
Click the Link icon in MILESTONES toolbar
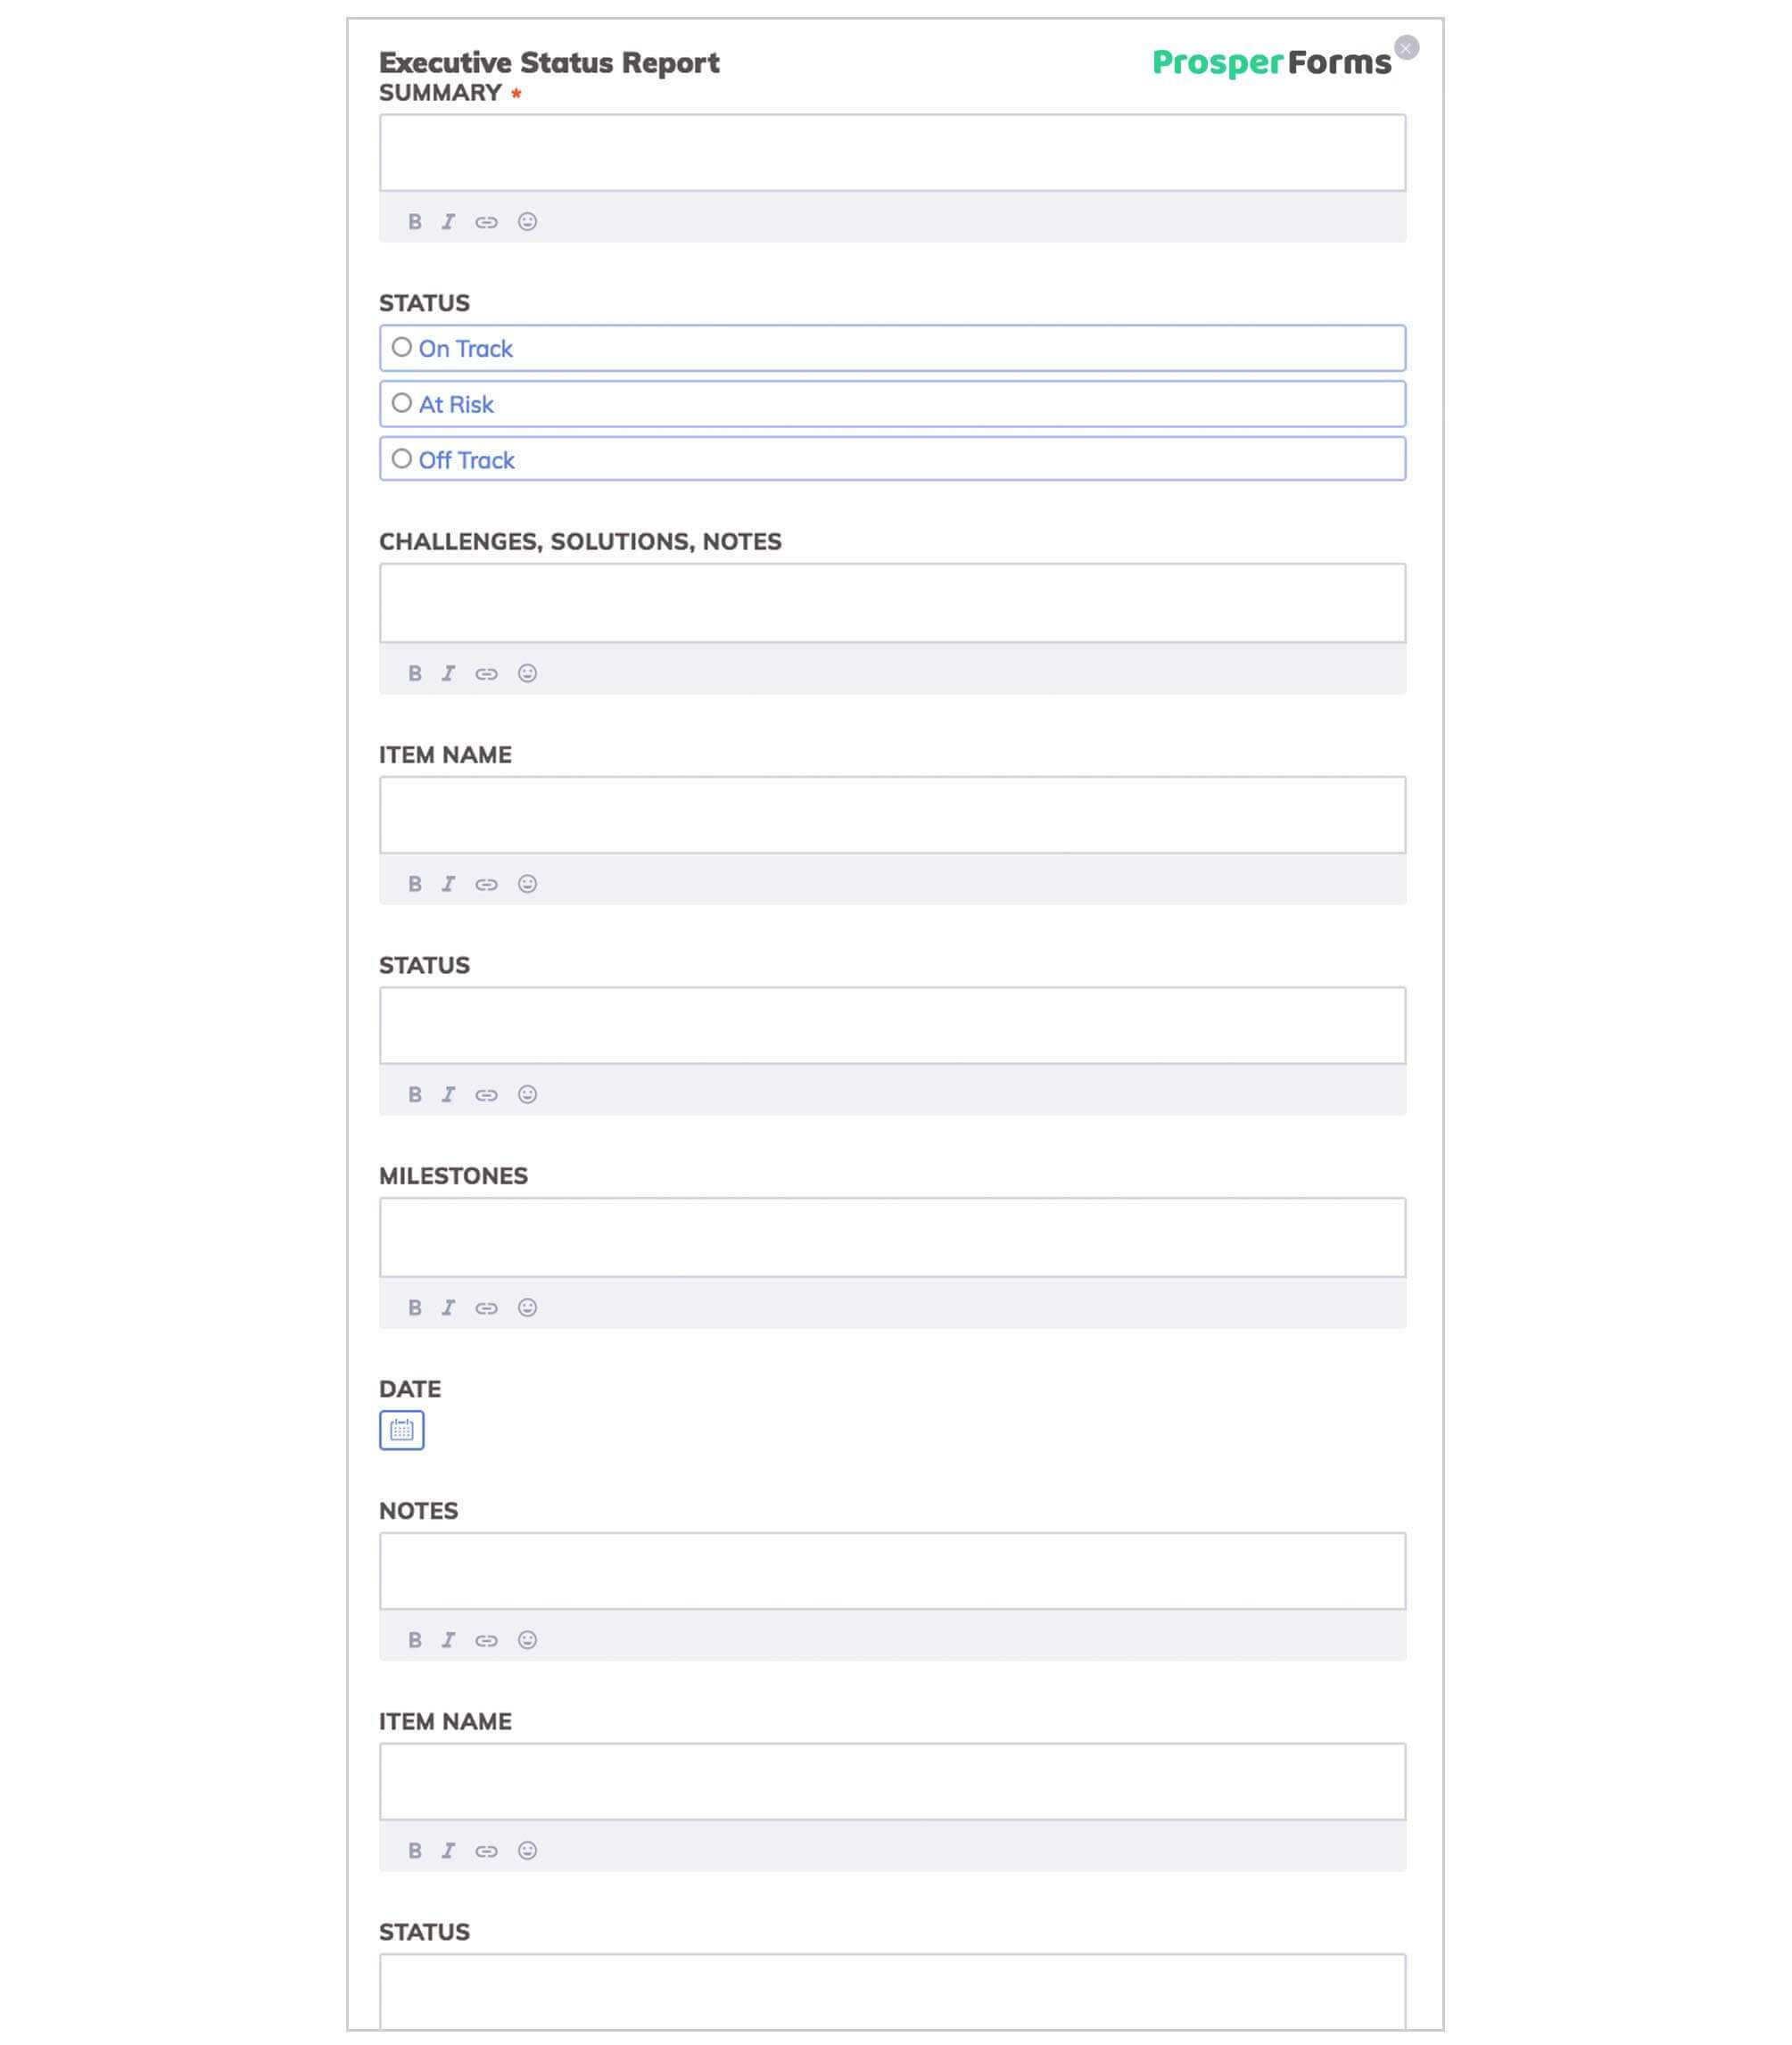pyautogui.click(x=487, y=1307)
